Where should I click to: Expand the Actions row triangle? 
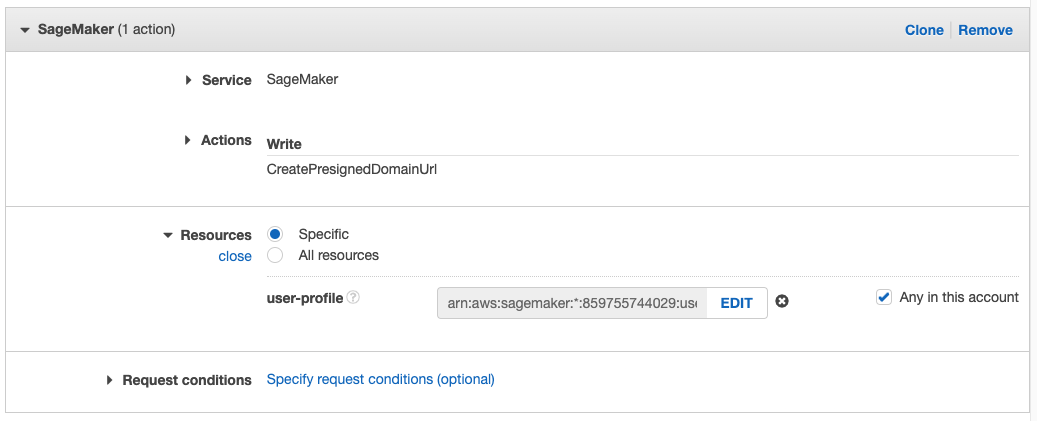pyautogui.click(x=187, y=140)
